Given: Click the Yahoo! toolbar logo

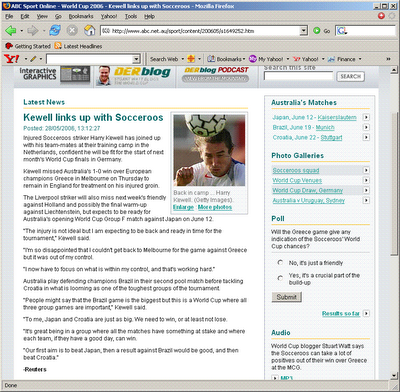Looking at the screenshot, I should (x=12, y=59).
